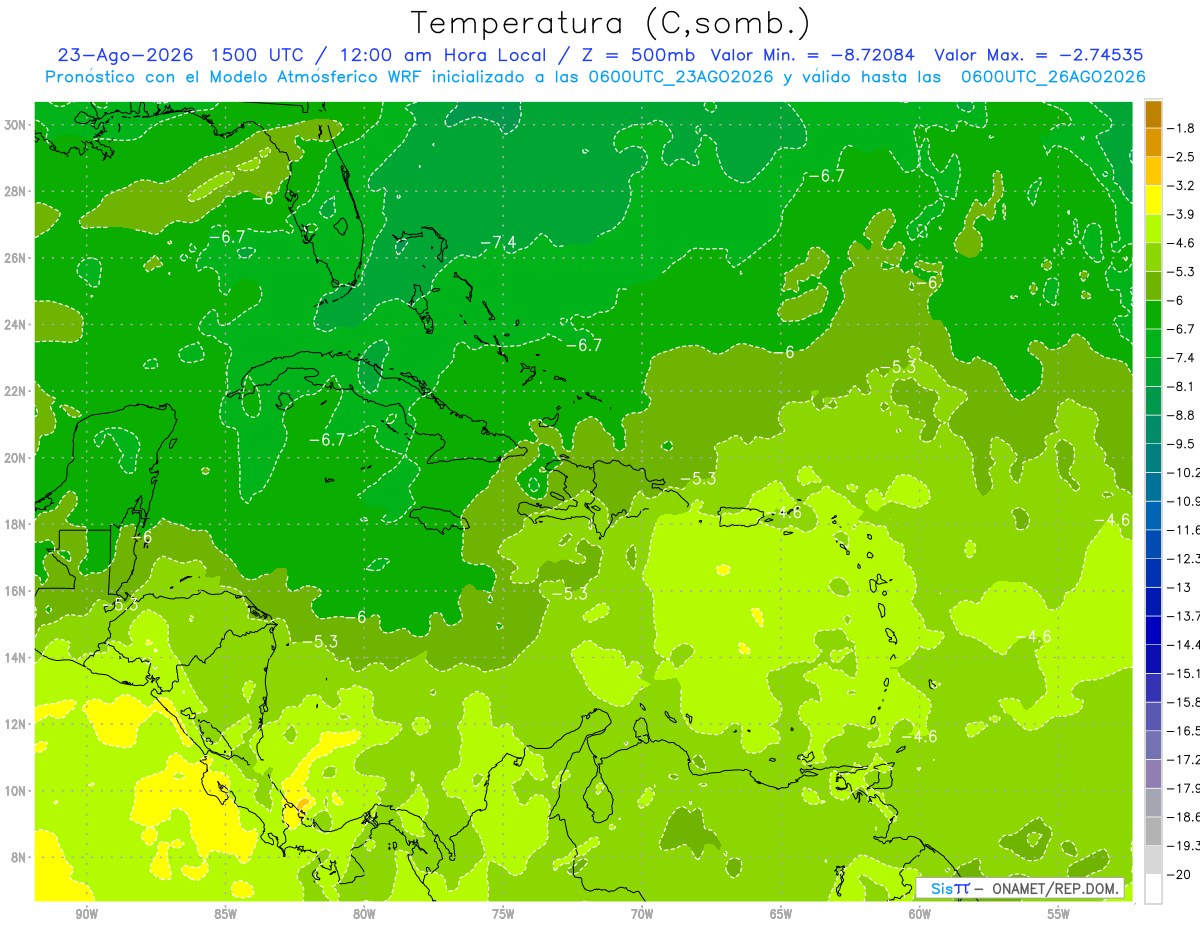Click the 14N latitude axis label
Screen dimensions: 1200x927
(x=16, y=657)
